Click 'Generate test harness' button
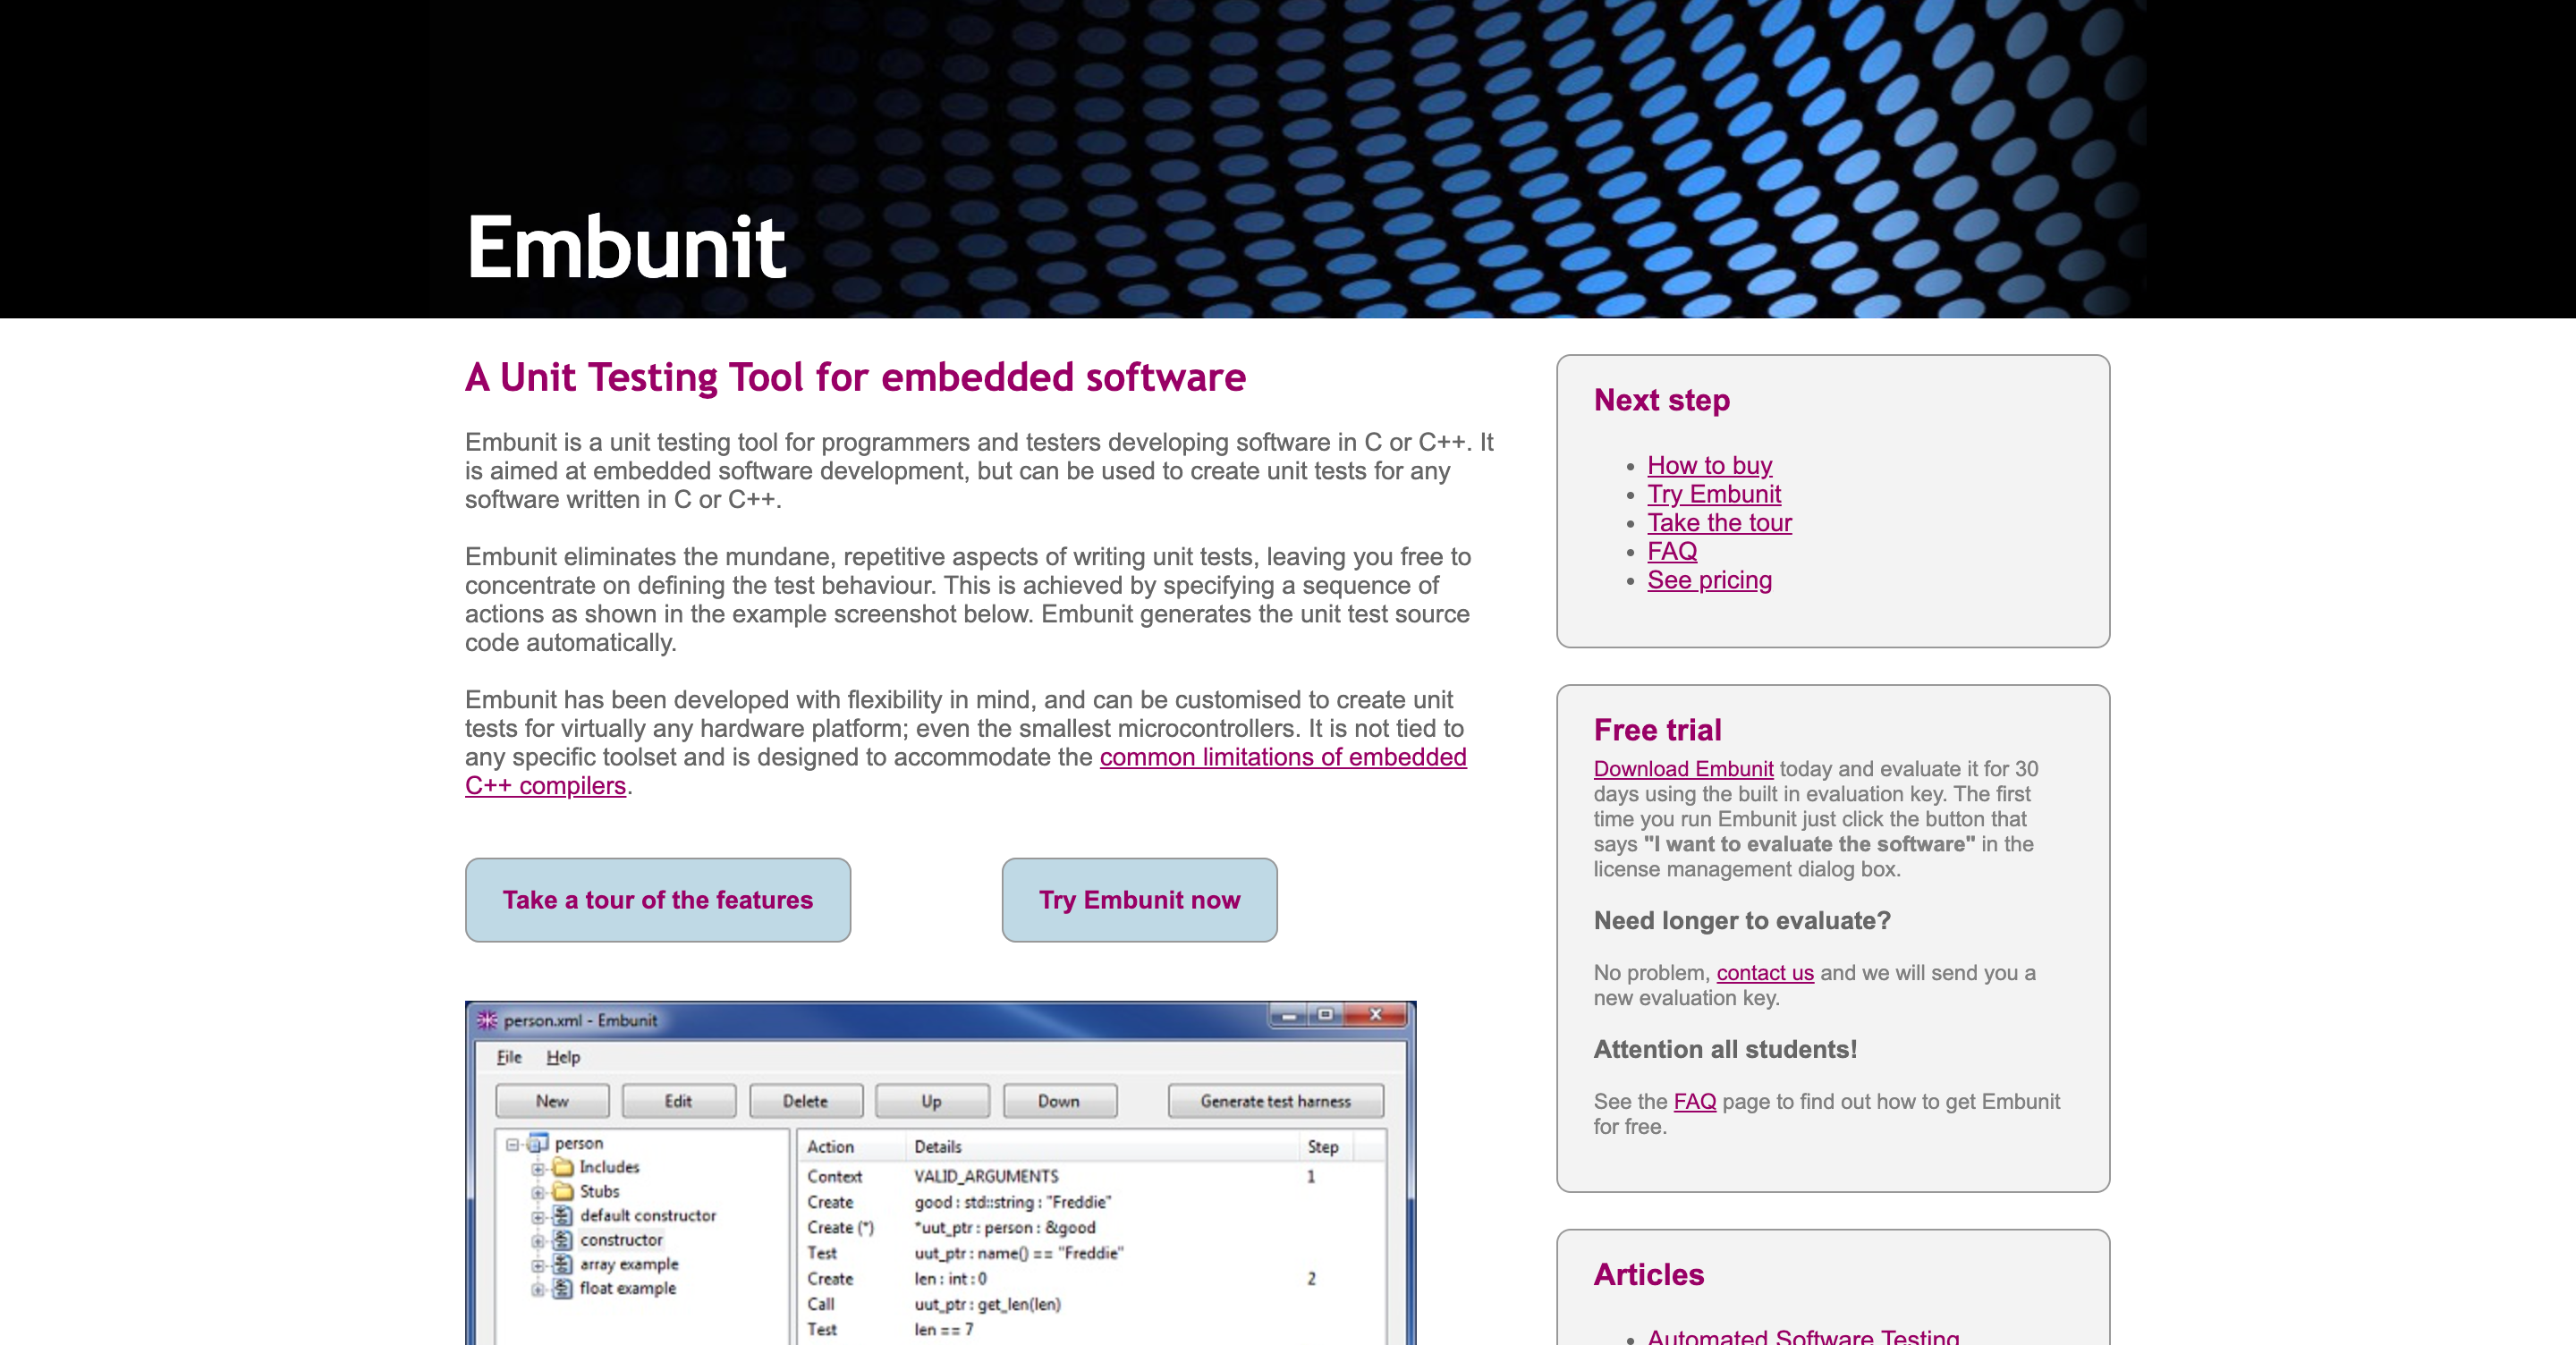The image size is (2576, 1345). pos(1276,1101)
